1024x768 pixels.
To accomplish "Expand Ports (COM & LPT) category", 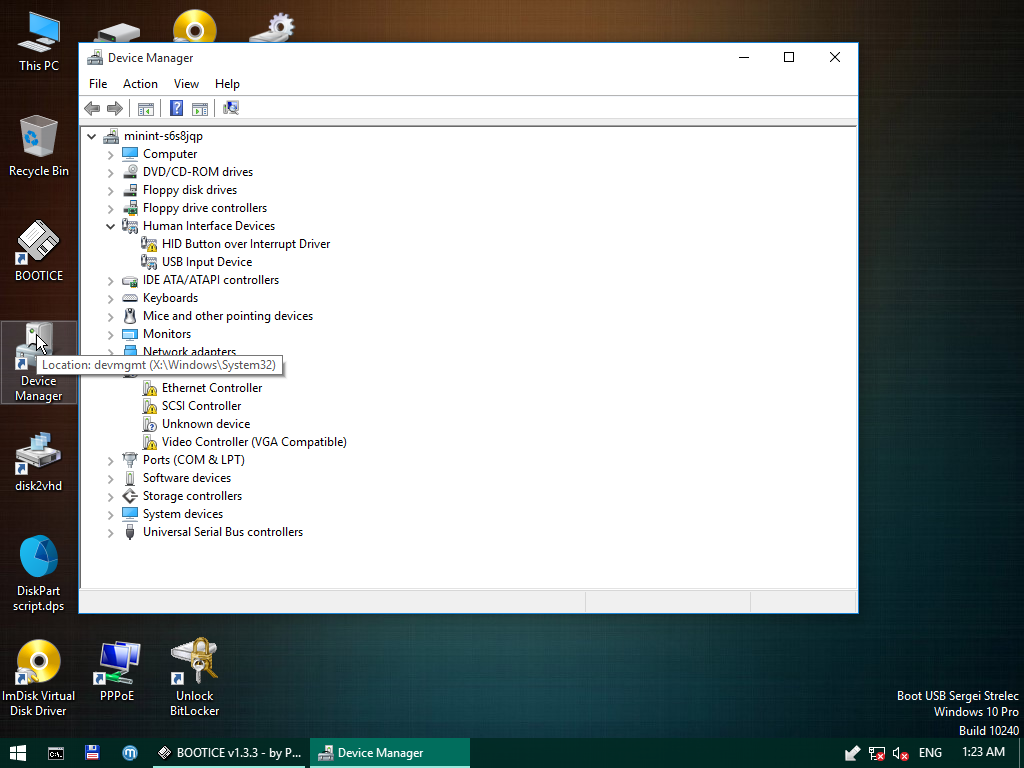I will tap(110, 460).
